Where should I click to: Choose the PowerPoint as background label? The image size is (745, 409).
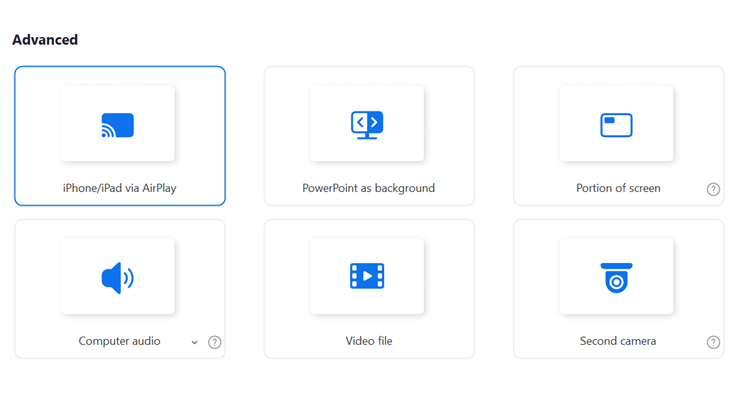tap(368, 188)
